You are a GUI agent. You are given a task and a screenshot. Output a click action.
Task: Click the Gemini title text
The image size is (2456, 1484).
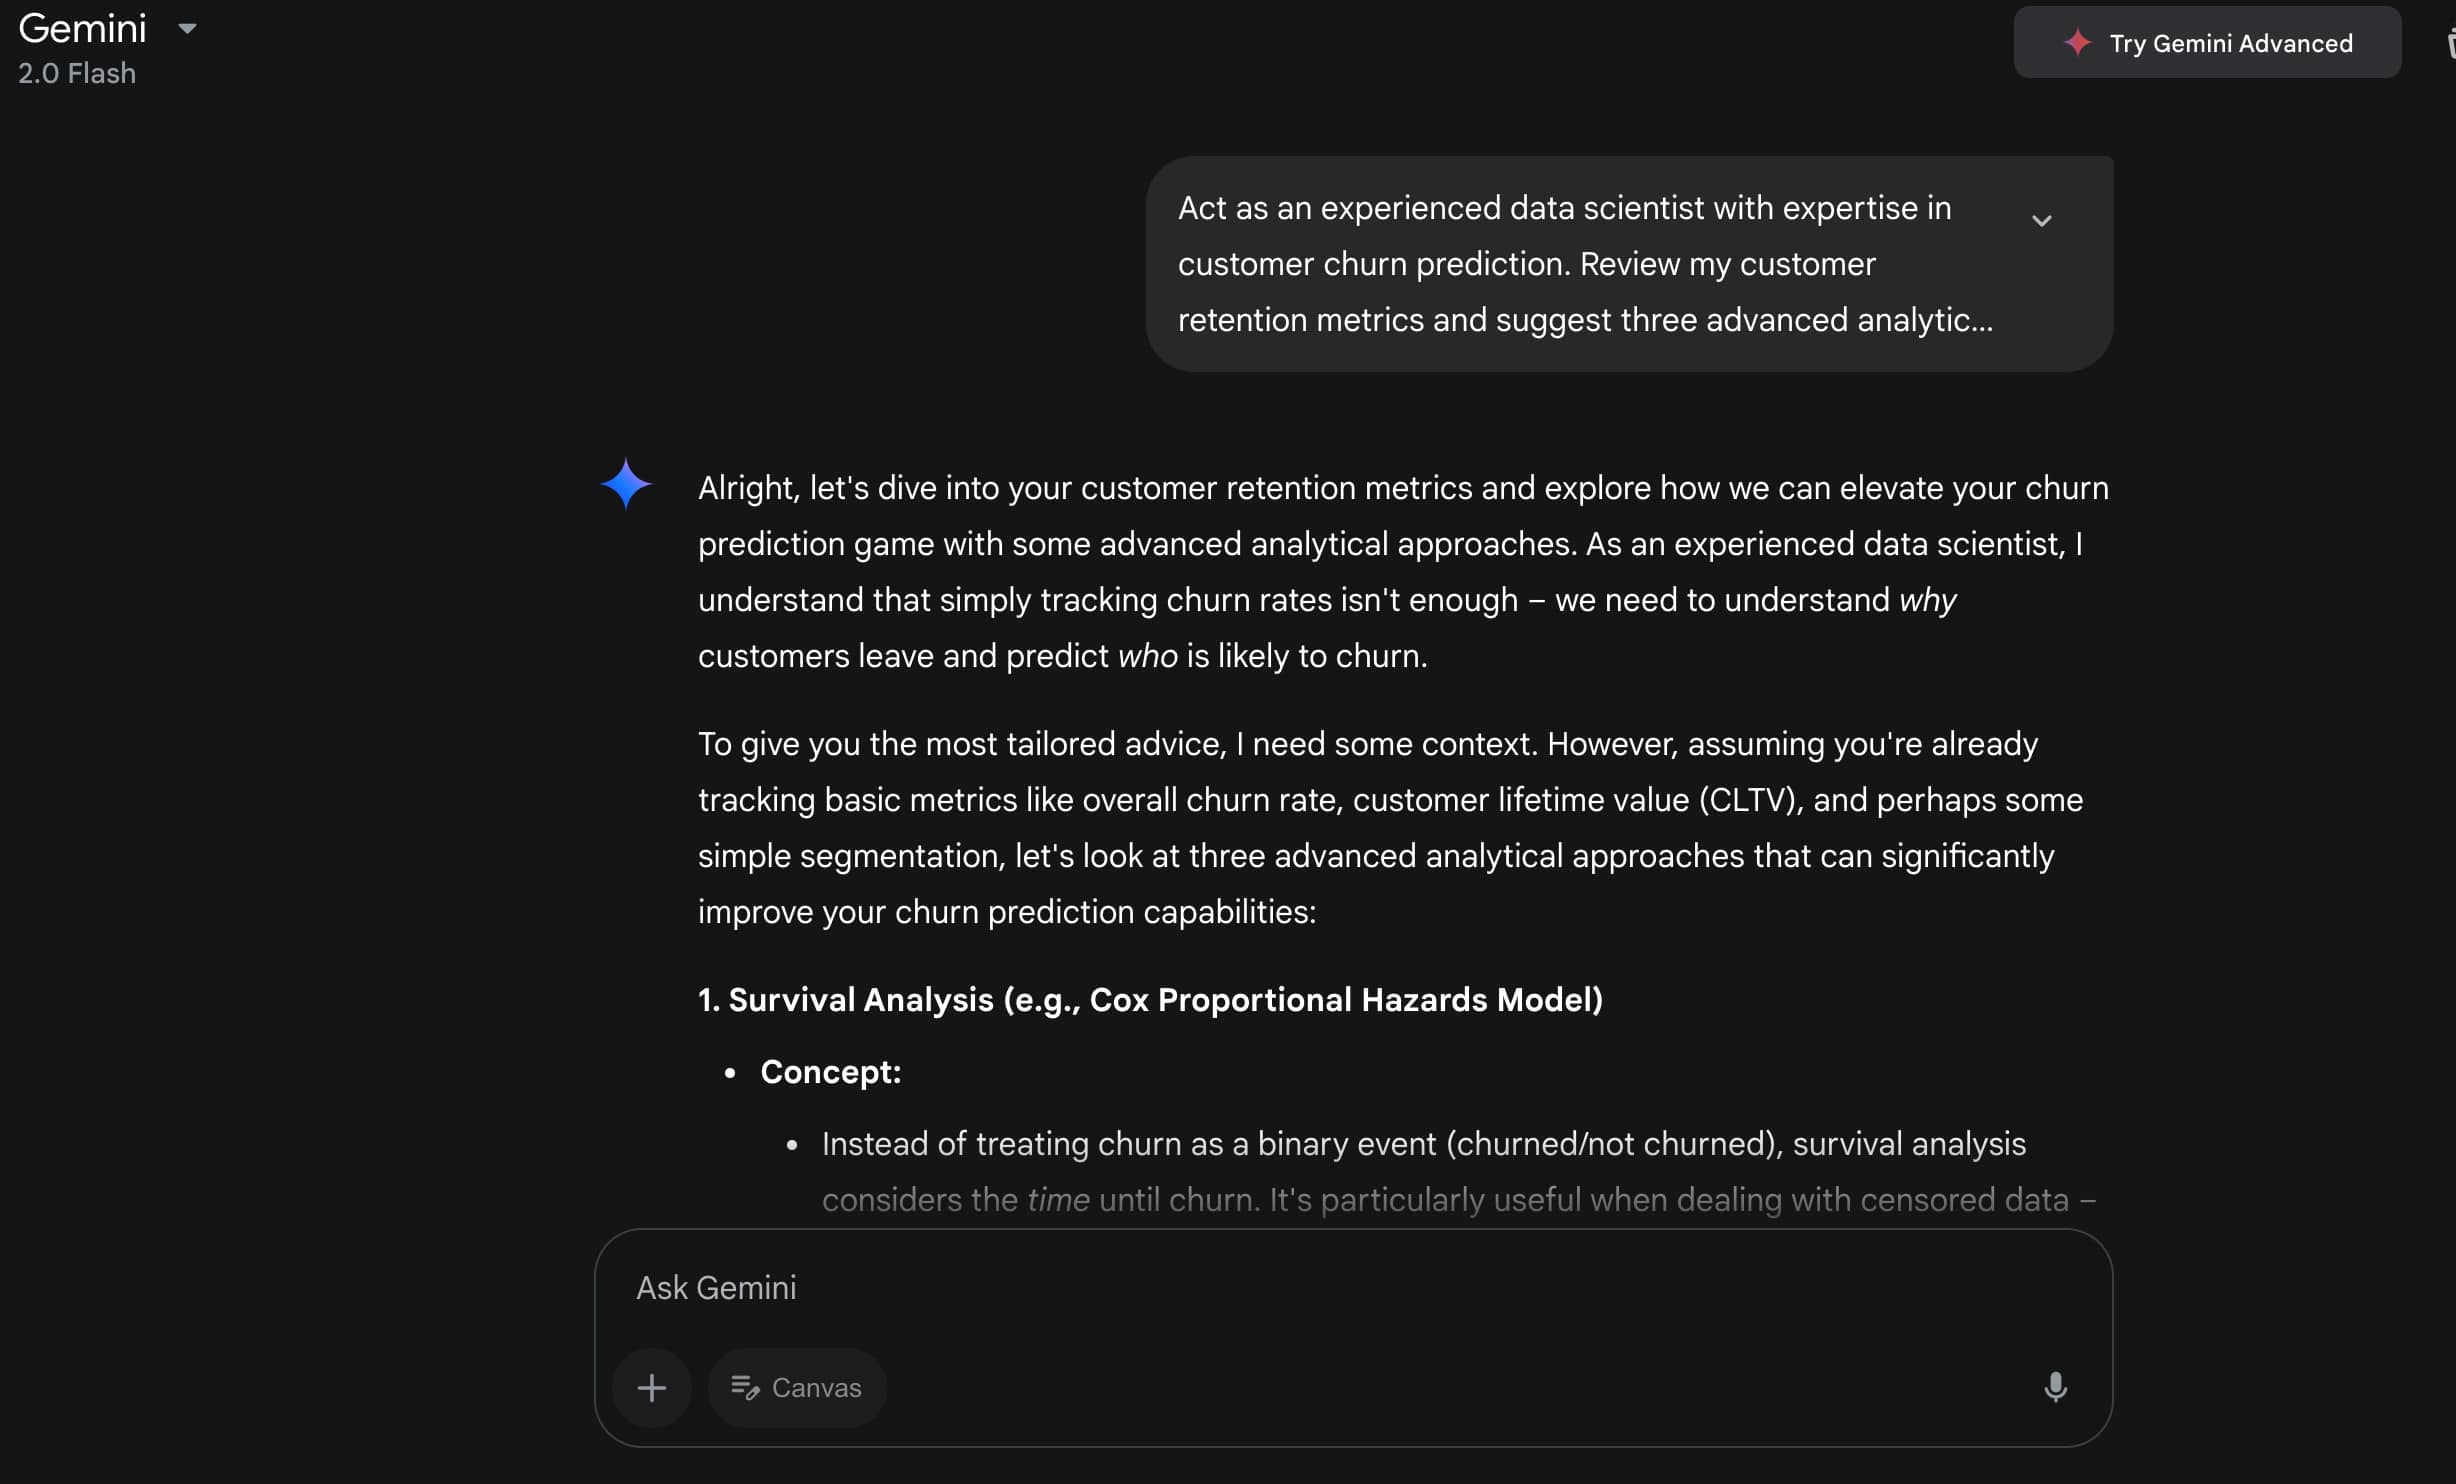tap(83, 29)
